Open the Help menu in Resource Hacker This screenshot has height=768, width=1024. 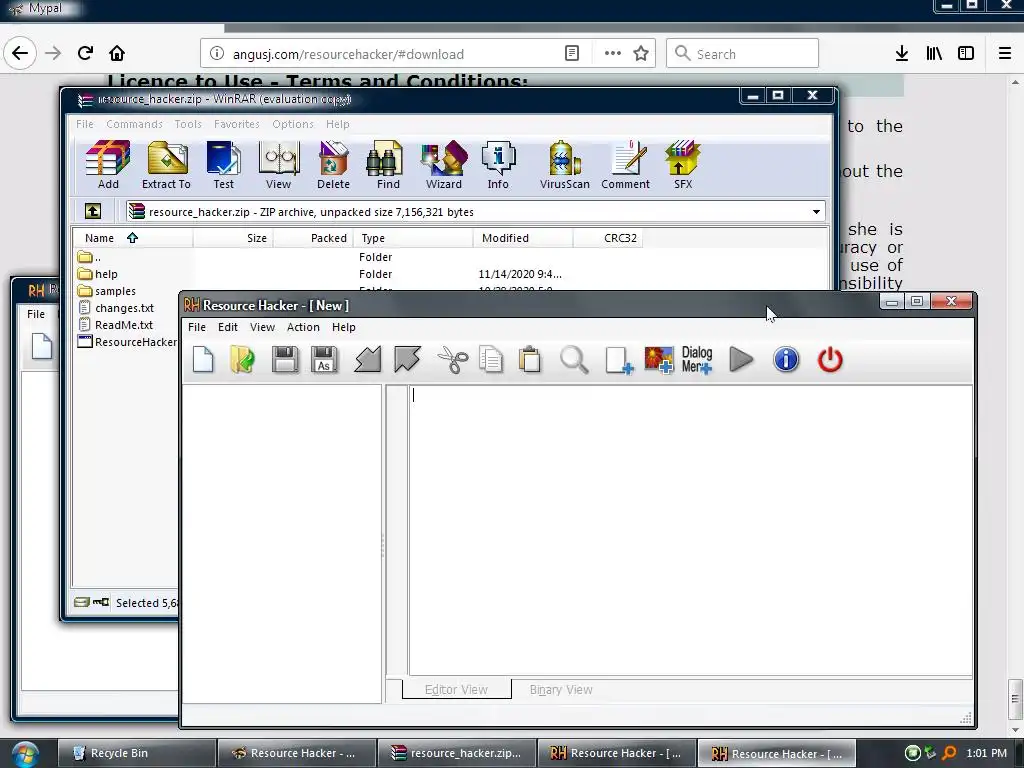pos(344,327)
